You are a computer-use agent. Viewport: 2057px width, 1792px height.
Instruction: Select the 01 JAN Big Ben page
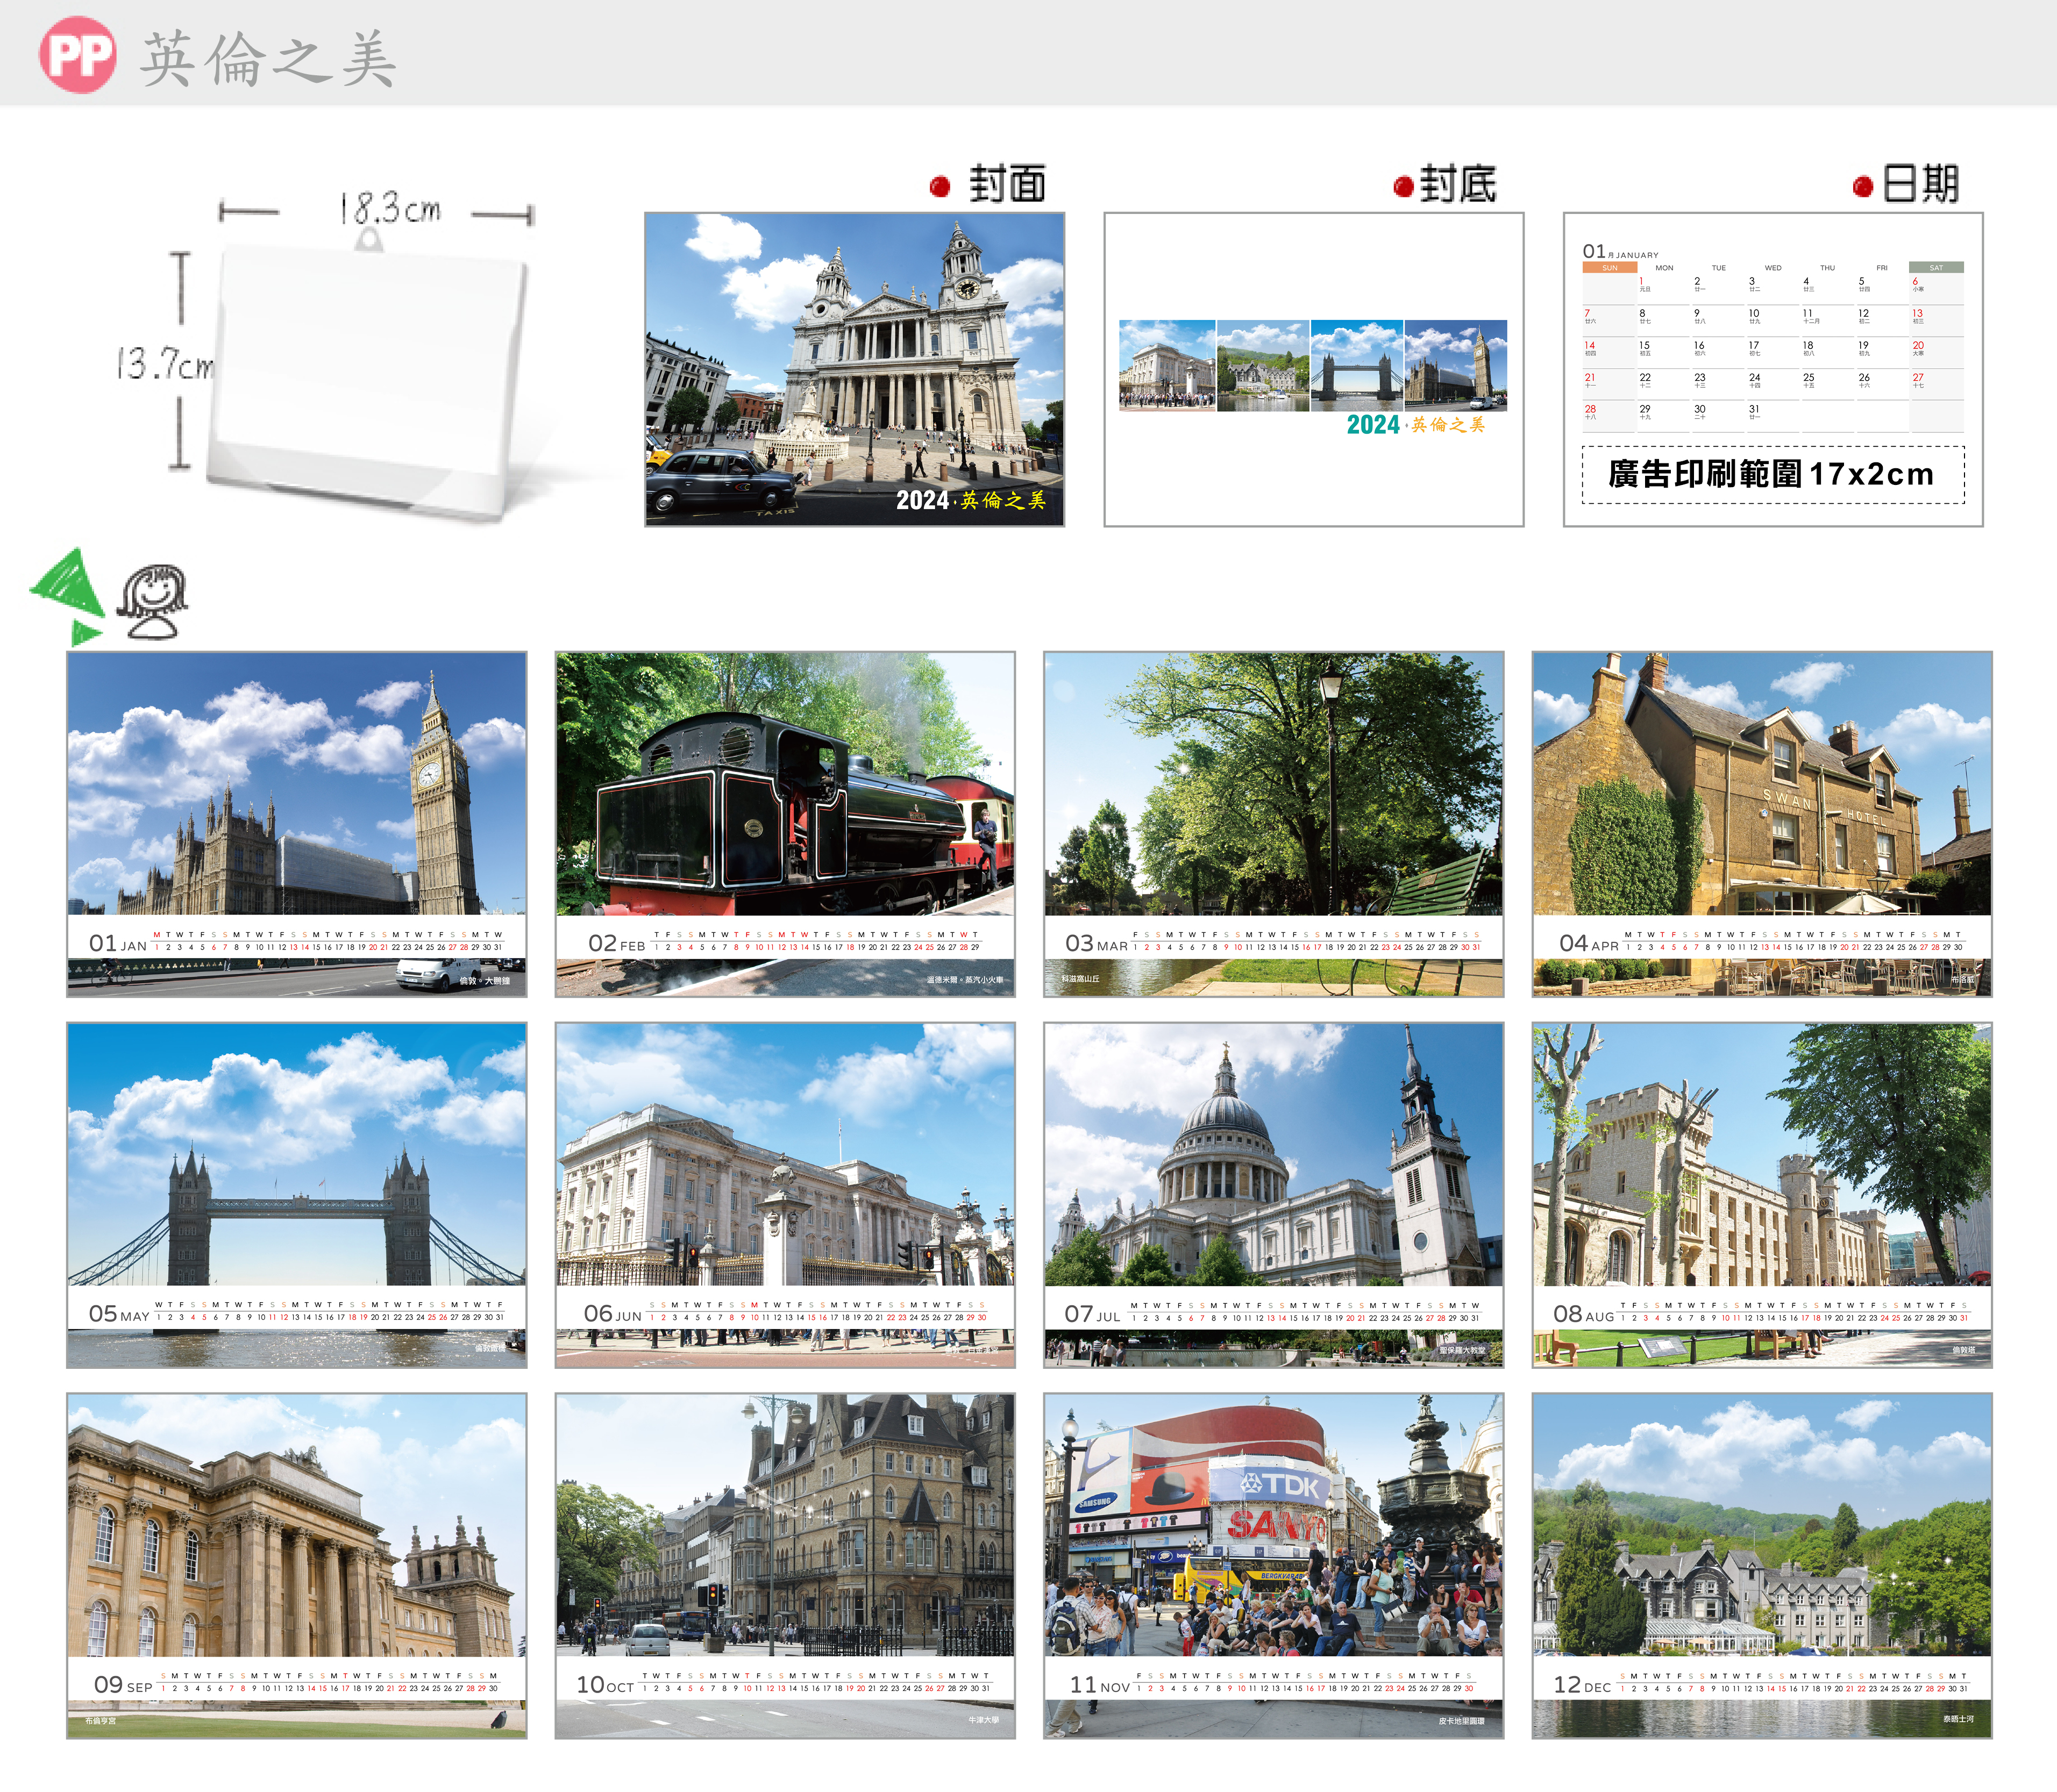296,823
